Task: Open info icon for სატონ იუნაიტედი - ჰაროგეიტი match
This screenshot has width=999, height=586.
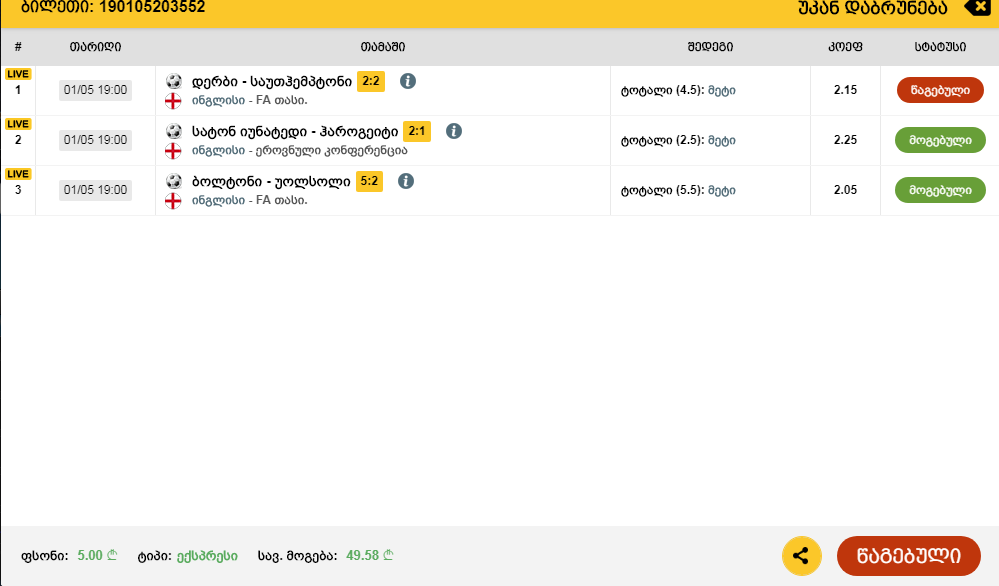Action: [454, 131]
